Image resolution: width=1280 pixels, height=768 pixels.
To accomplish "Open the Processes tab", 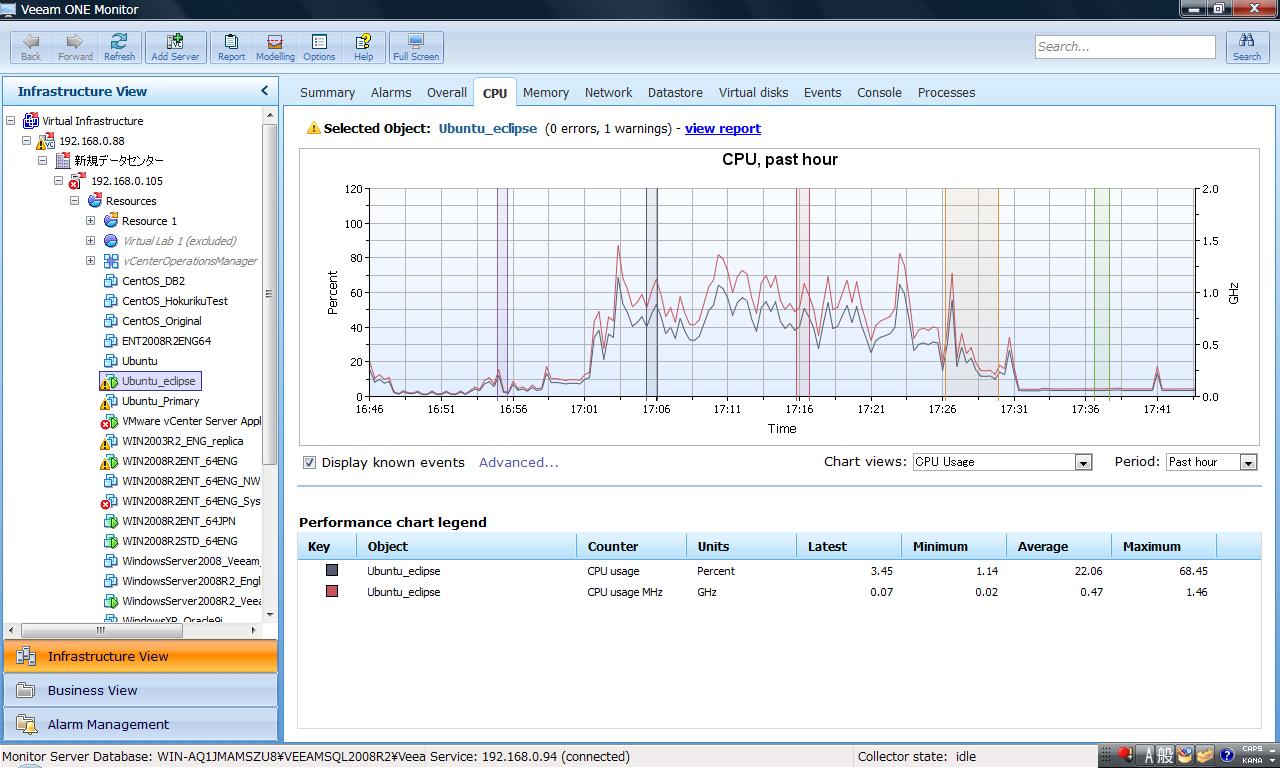I will (x=946, y=92).
